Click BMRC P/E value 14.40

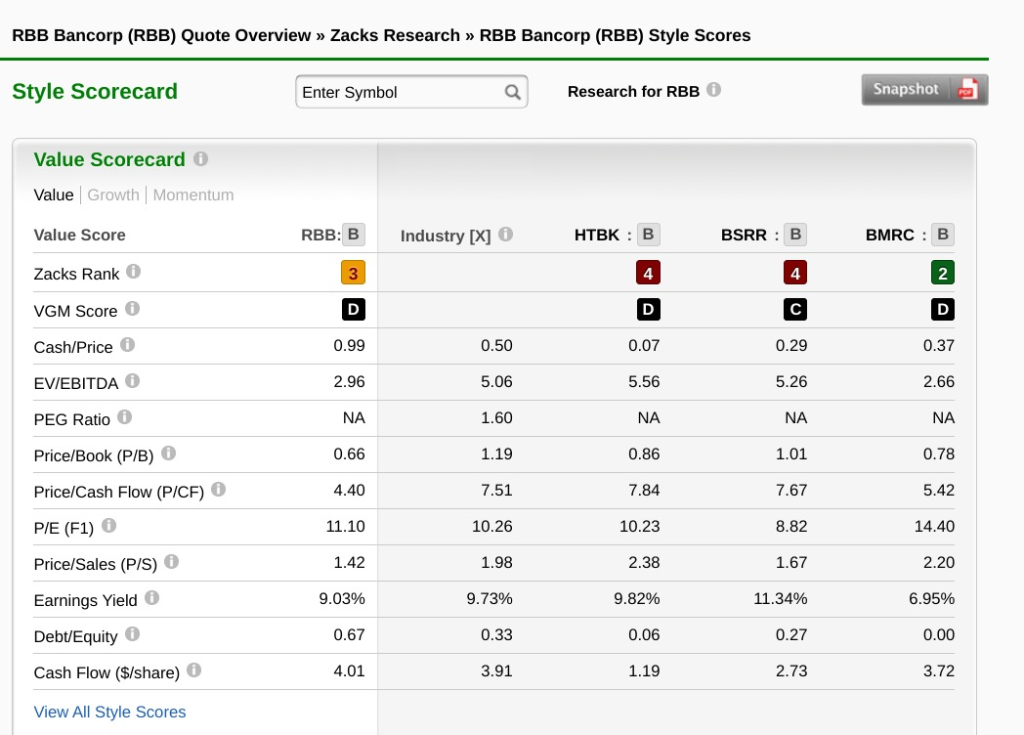[x=935, y=526]
